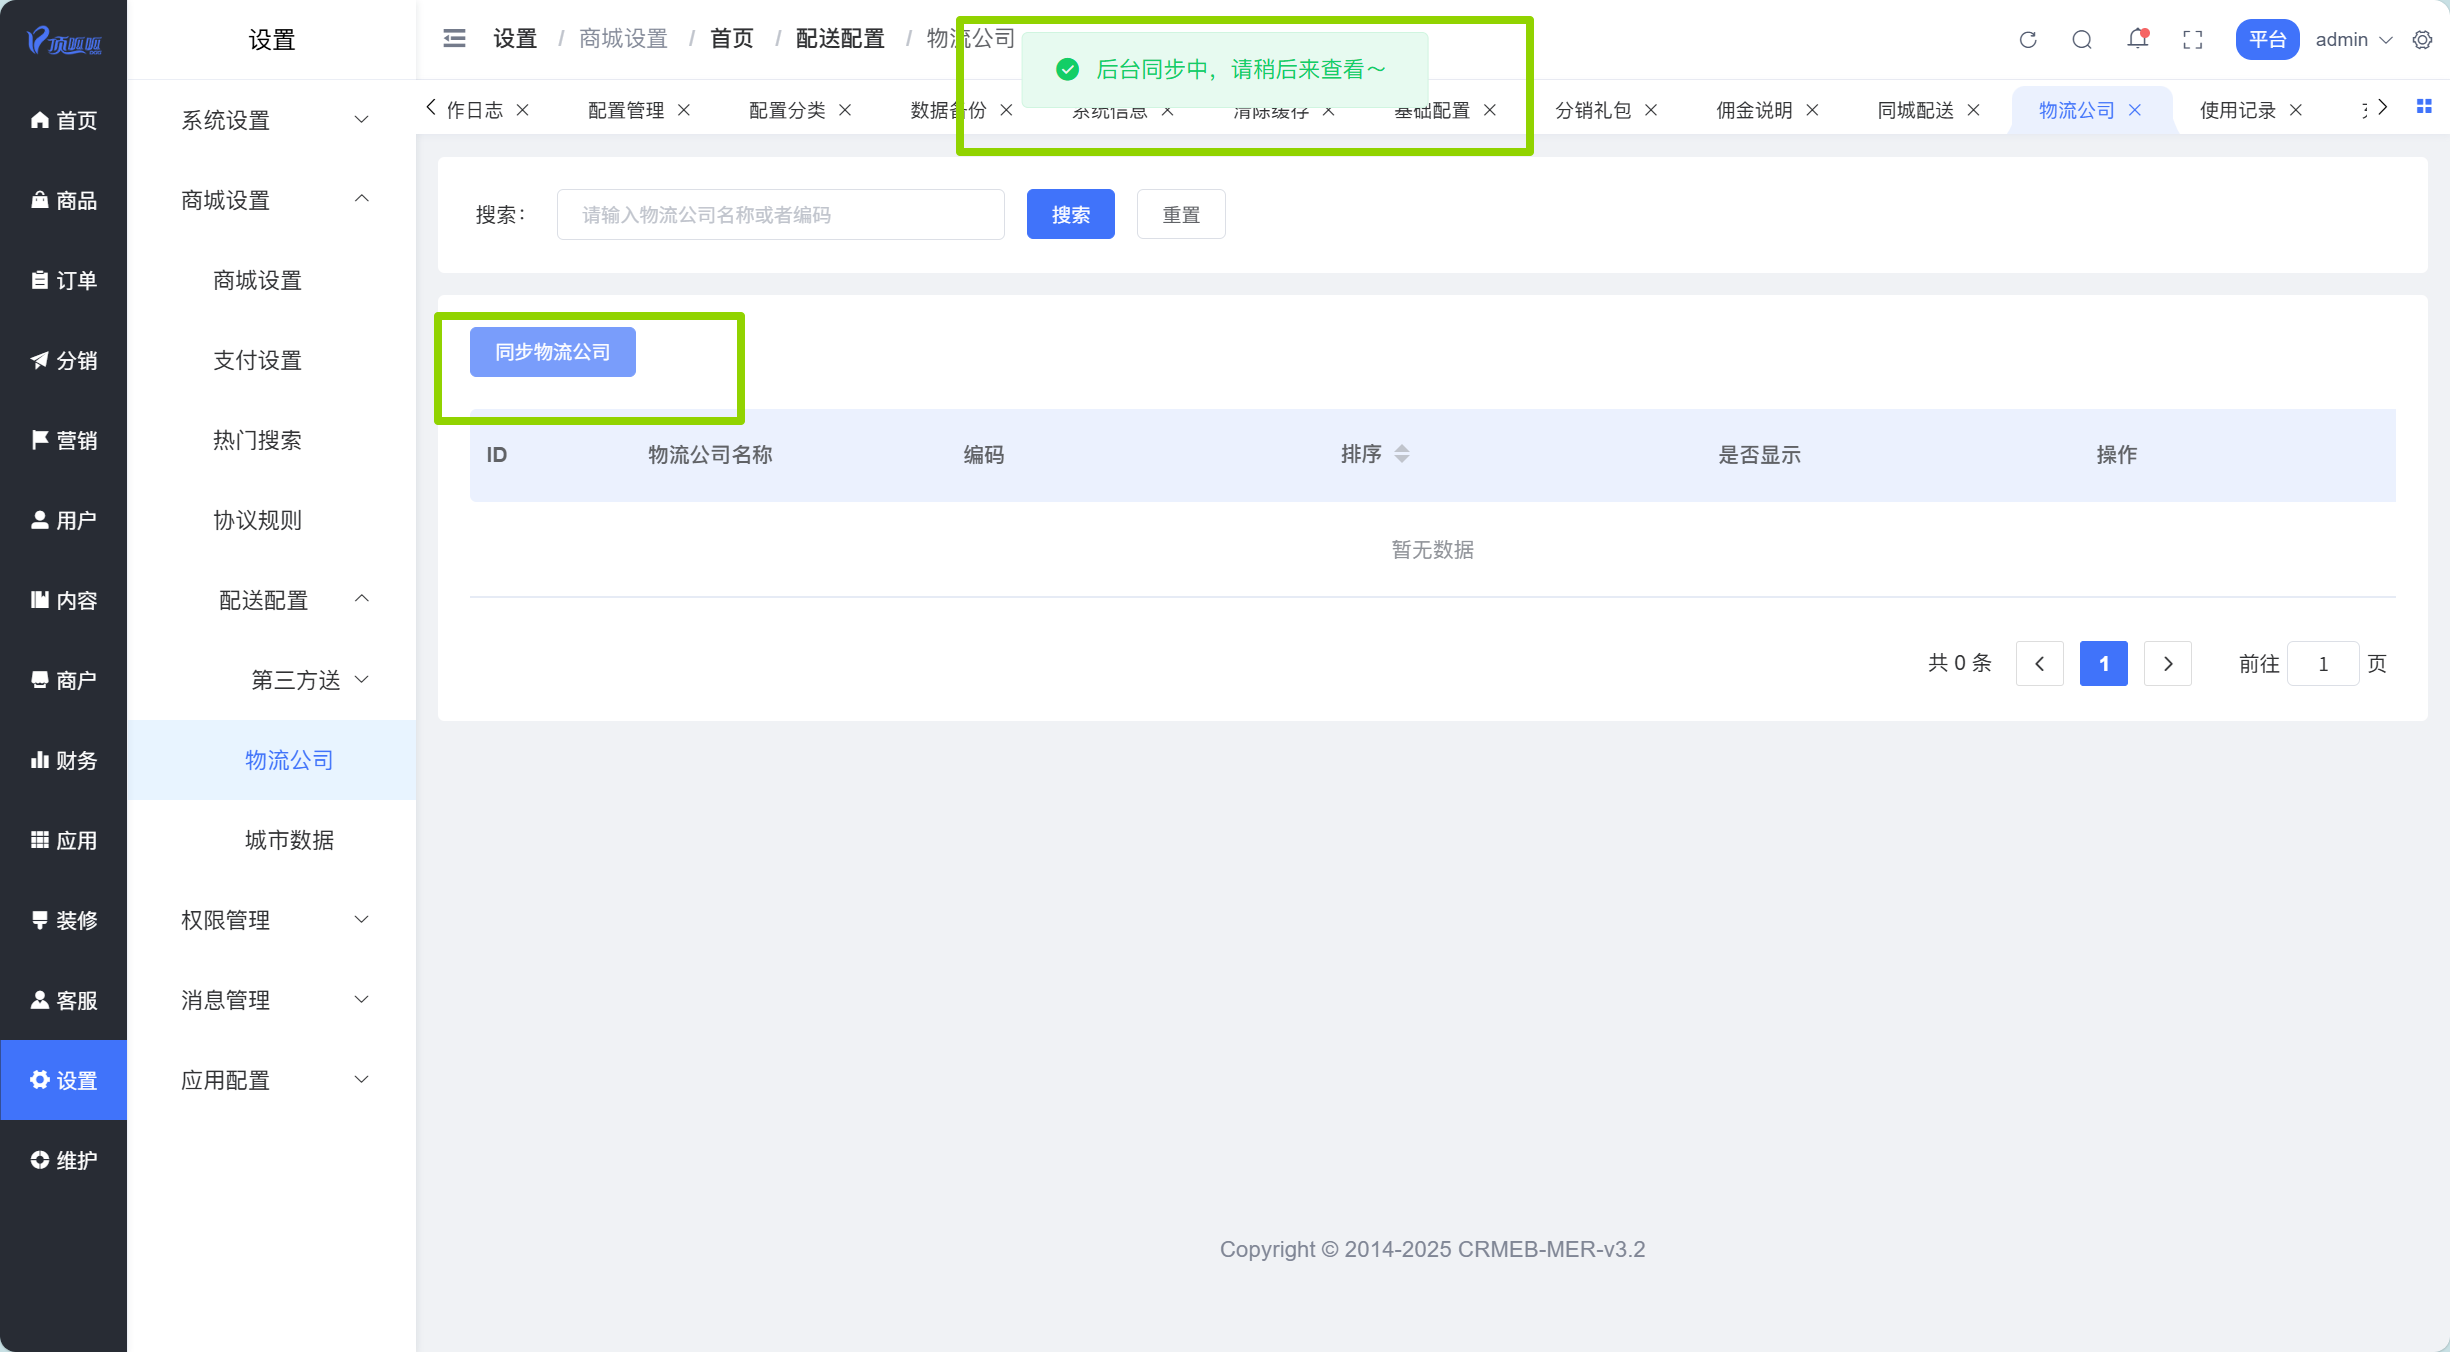Open the notification bell
The image size is (2450, 1352).
point(2137,40)
